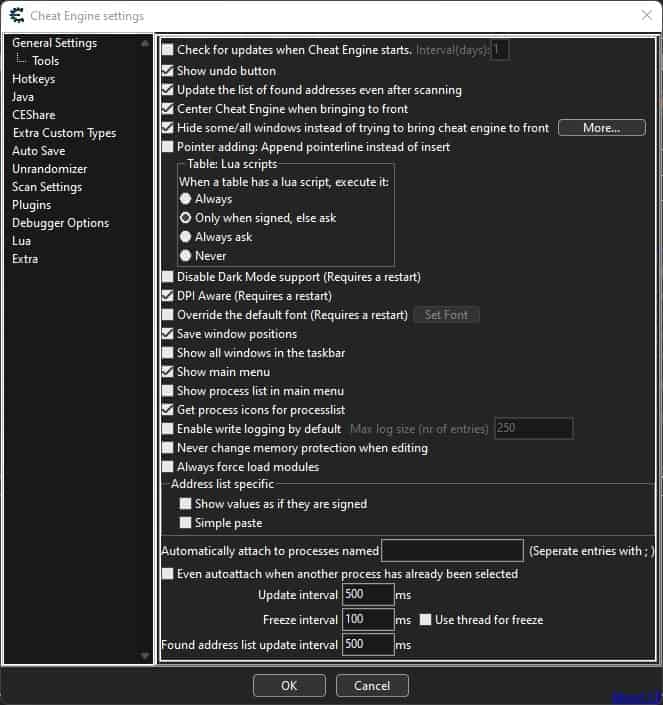The width and height of the screenshot is (663, 705).
Task: Confirm settings with the OK button
Action: (x=289, y=686)
